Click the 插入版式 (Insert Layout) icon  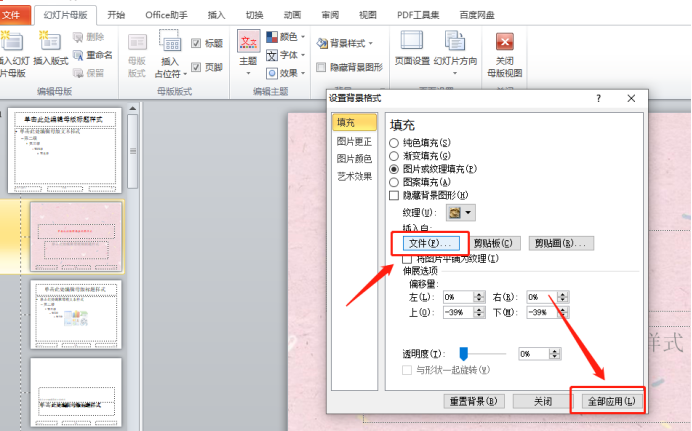pos(51,43)
